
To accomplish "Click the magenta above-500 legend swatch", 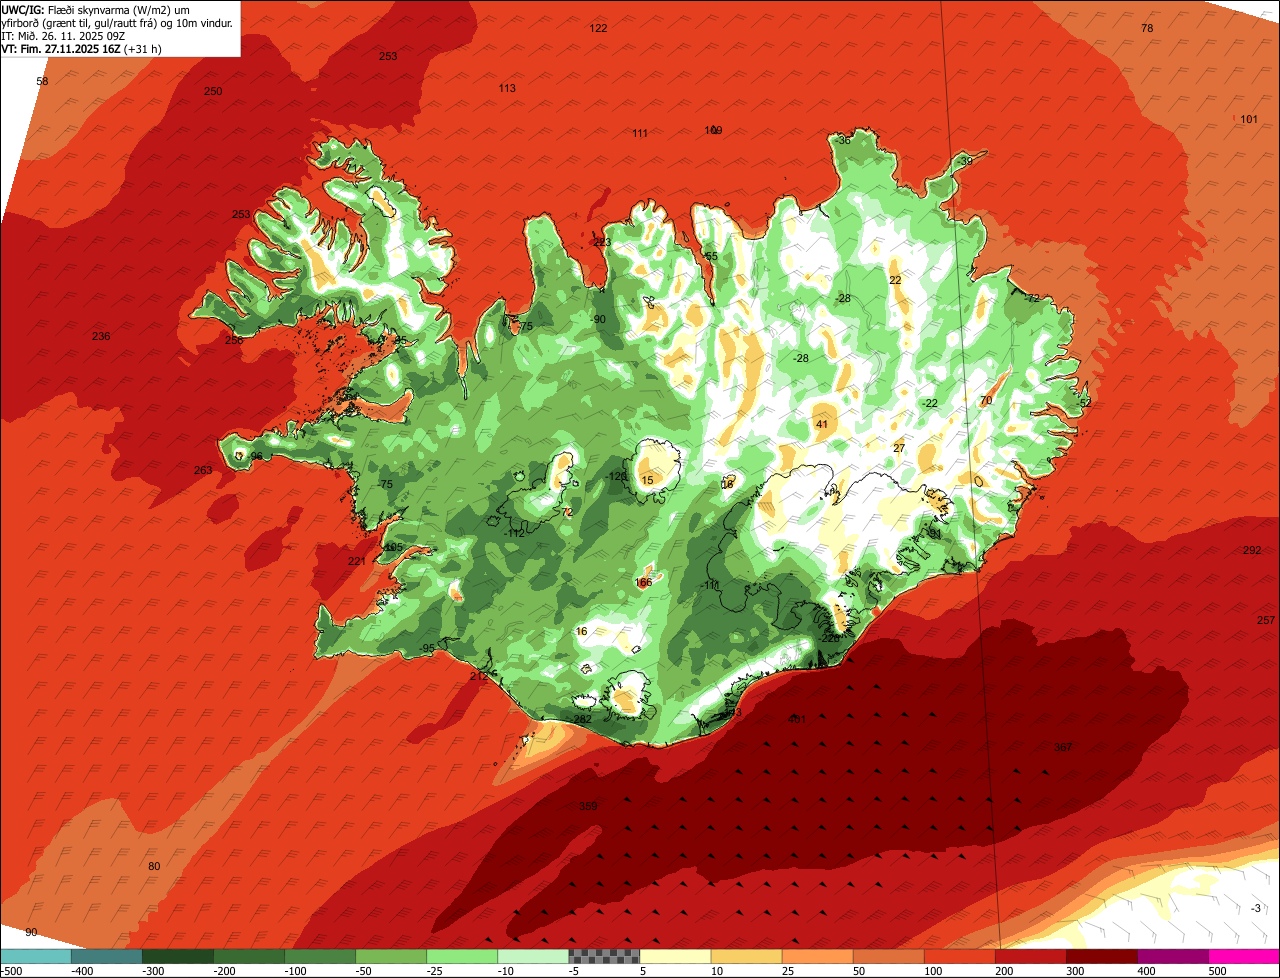I will pos(1244,956).
